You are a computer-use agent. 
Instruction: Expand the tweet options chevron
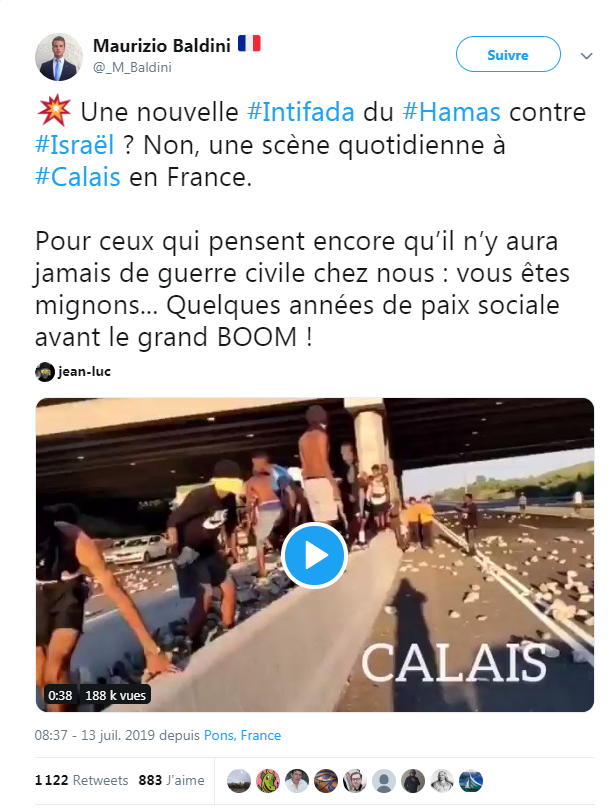[586, 56]
